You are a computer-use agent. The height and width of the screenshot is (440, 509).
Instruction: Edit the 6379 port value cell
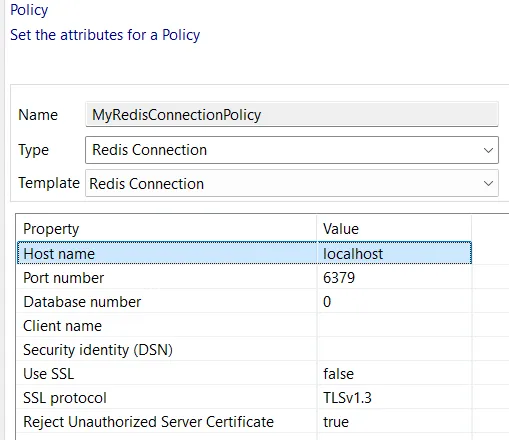(x=394, y=278)
